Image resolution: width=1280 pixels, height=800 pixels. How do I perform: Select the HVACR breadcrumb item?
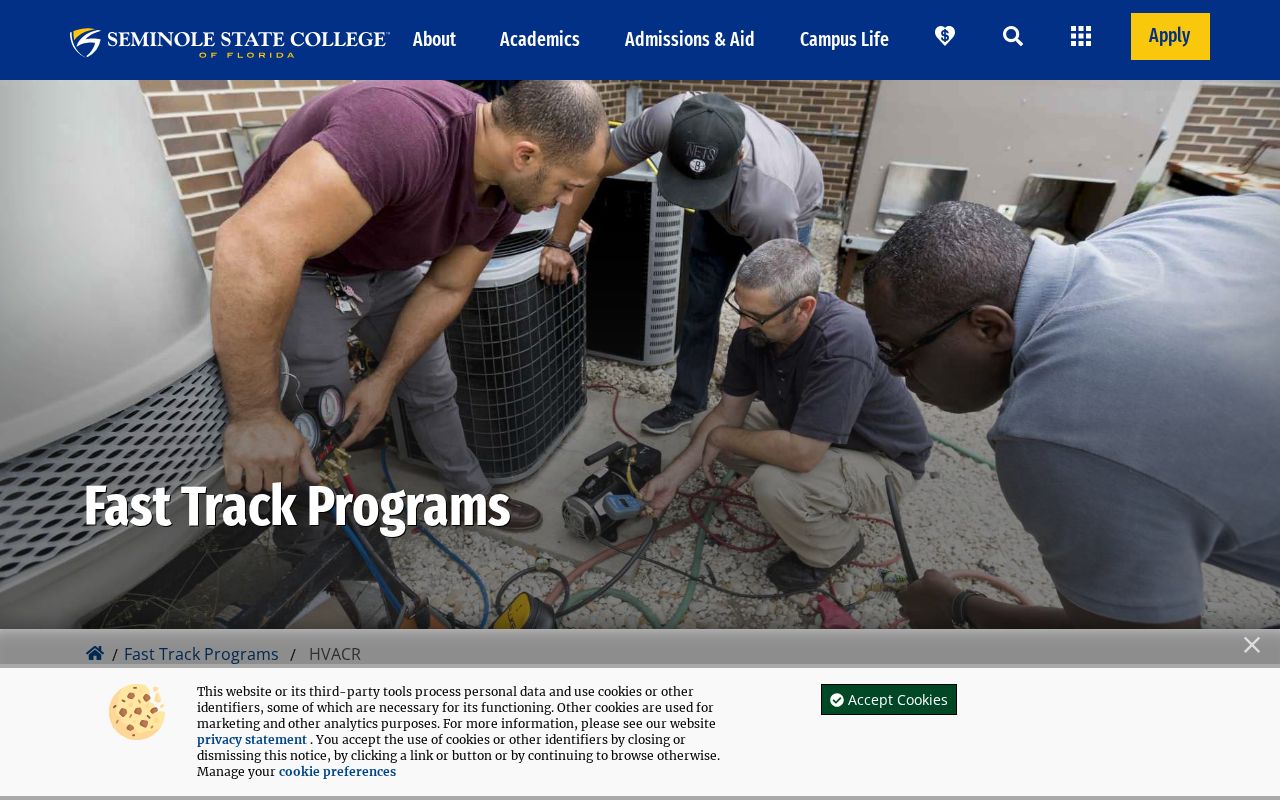(x=335, y=654)
